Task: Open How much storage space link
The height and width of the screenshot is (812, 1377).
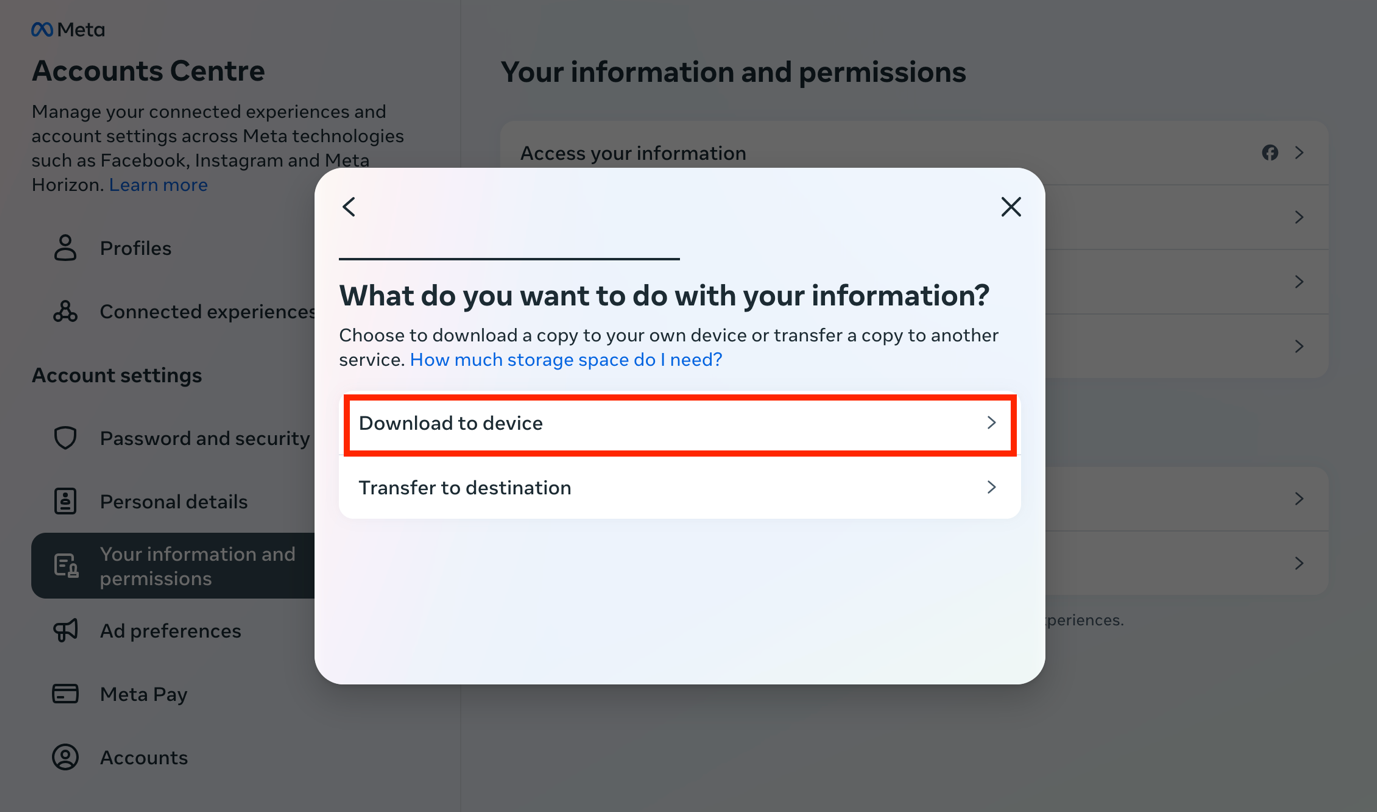Action: [566, 360]
